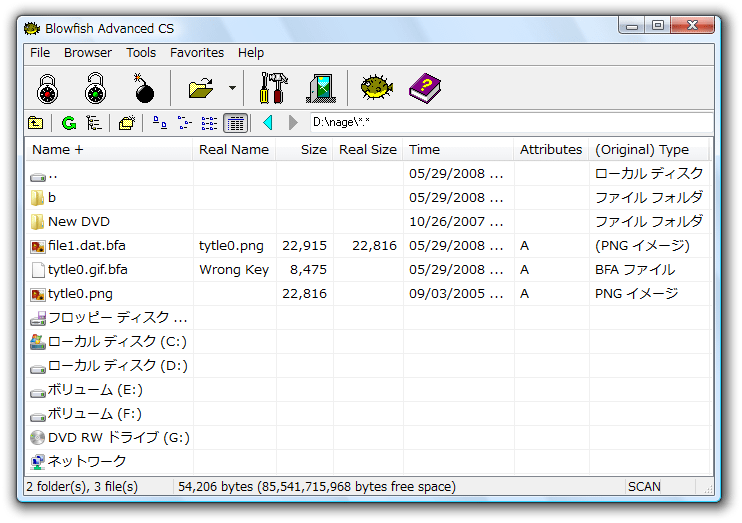The image size is (742, 523).
Task: Go up one folder level icon
Action: coord(35,123)
